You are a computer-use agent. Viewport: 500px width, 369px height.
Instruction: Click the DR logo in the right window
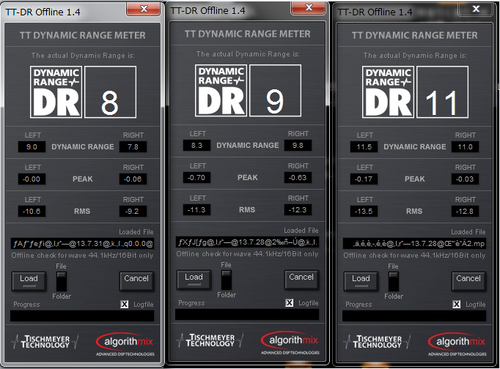tap(388, 92)
